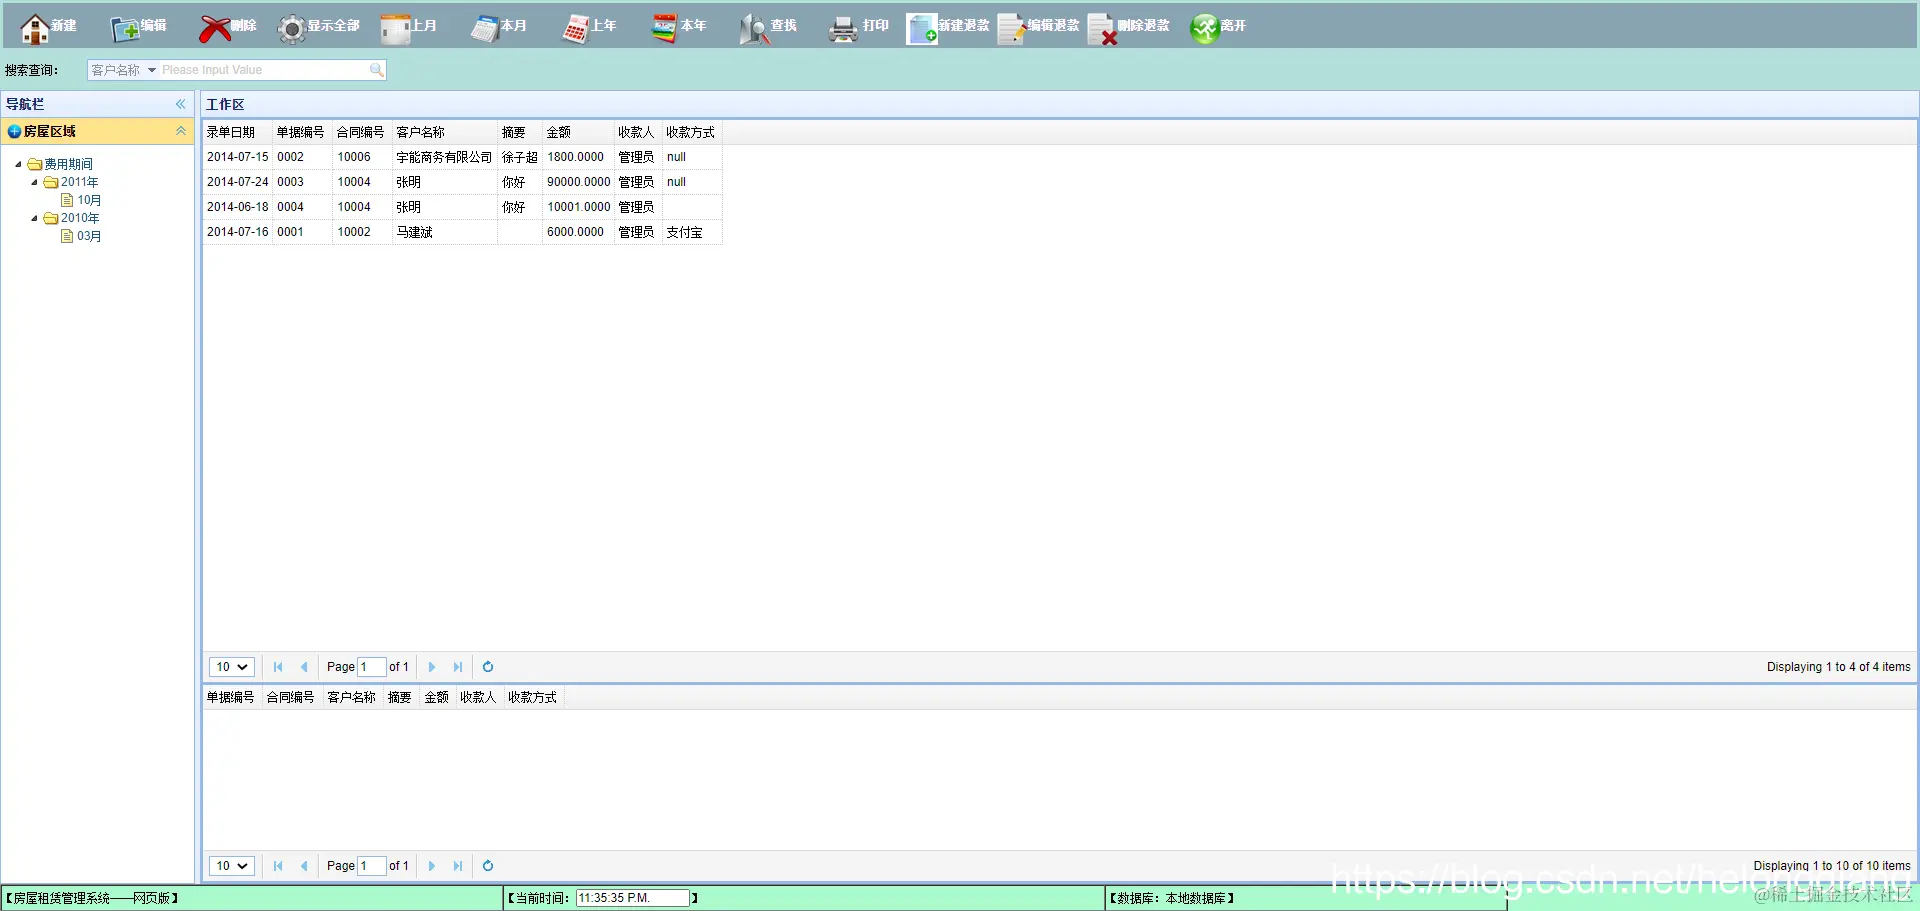The image size is (1920, 911).
Task: Click 新建退款 (New Refund) icon
Action: coord(922,28)
